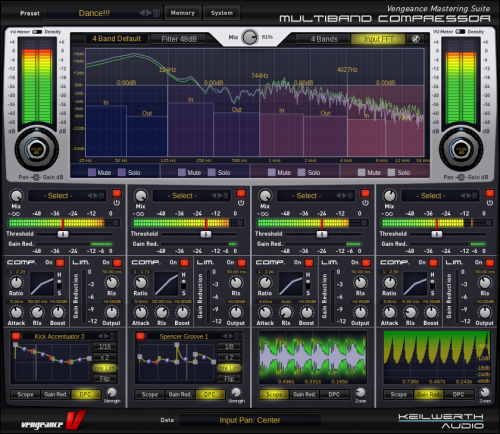
Task: Click the power icon on the second band
Action: point(241,203)
